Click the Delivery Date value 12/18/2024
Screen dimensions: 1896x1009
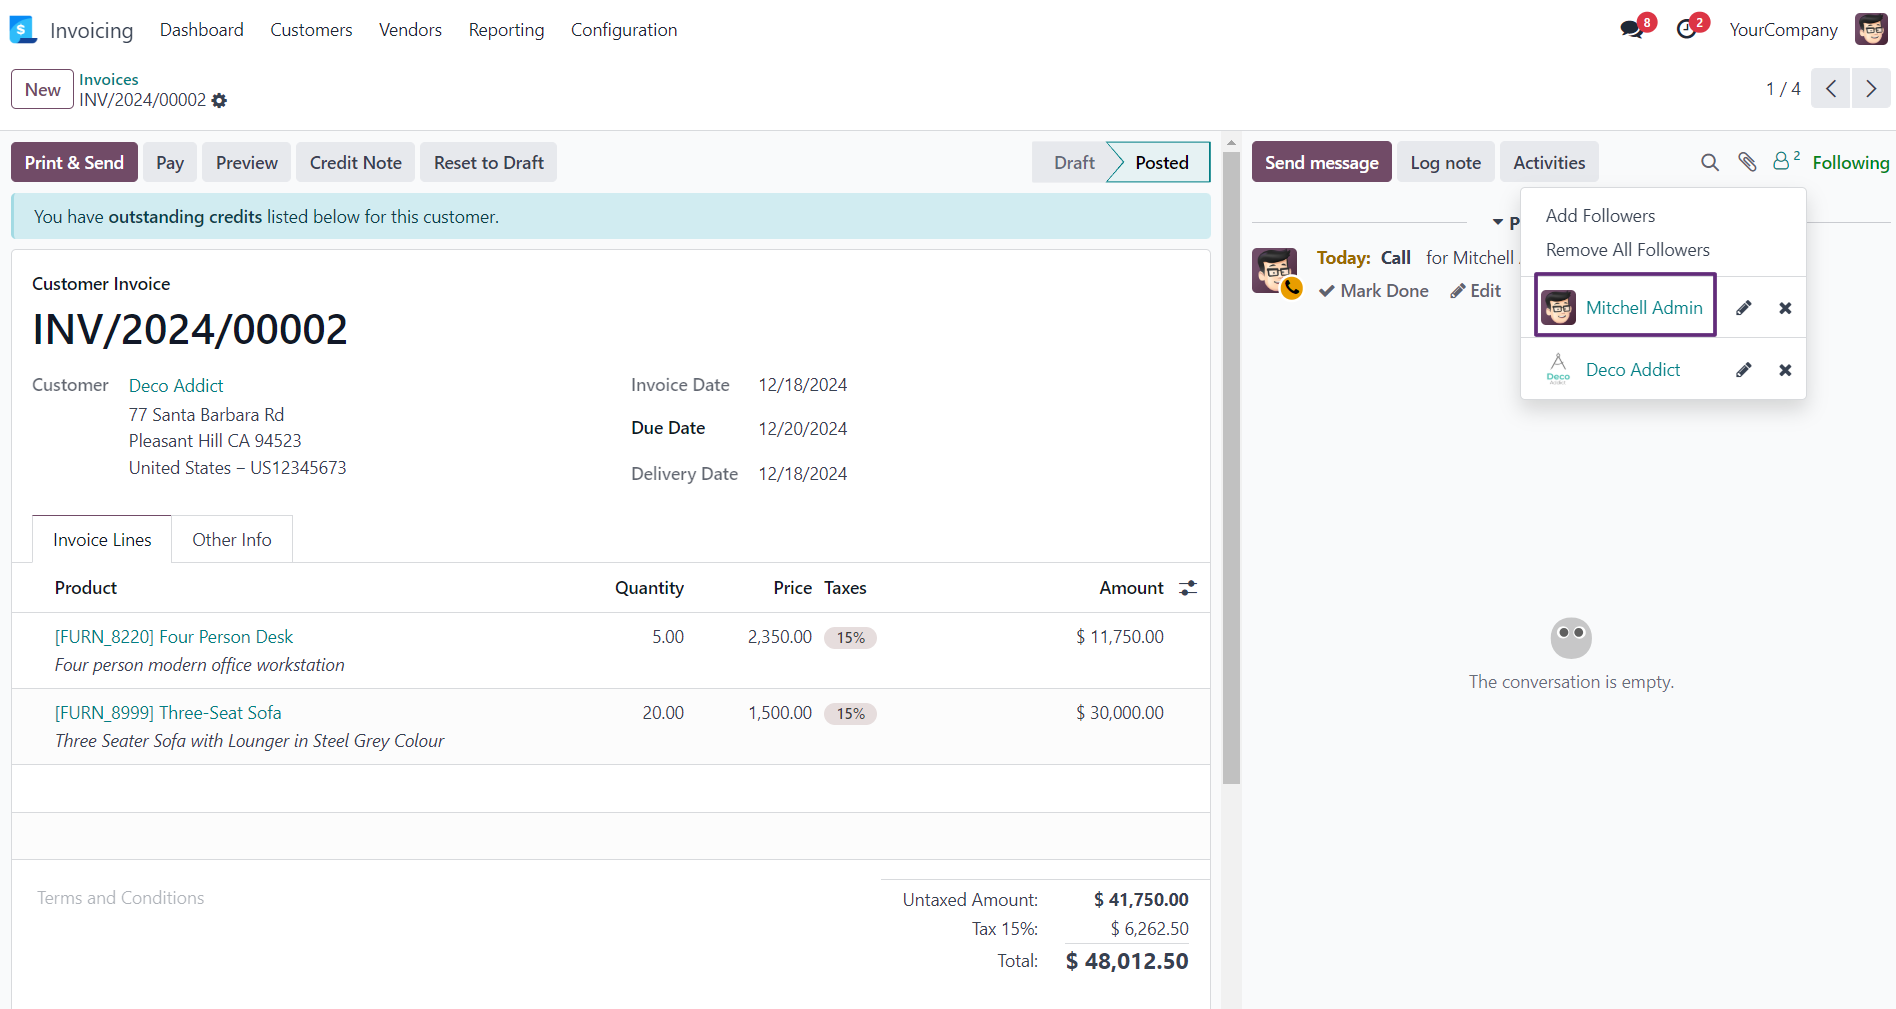[x=803, y=474]
